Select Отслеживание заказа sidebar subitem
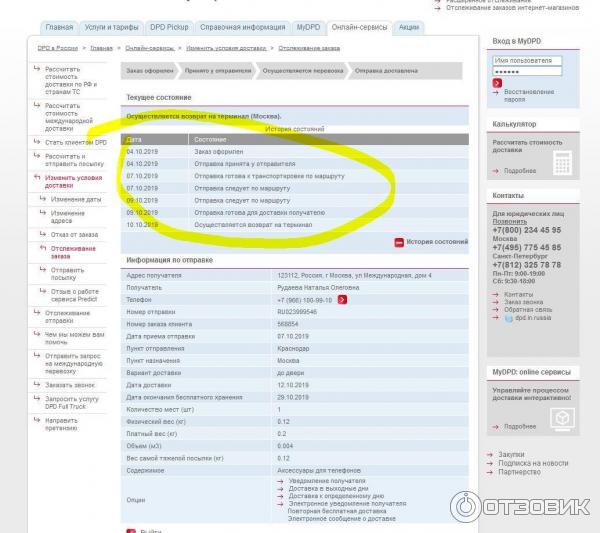Image resolution: width=600 pixels, height=533 pixels. tap(73, 252)
